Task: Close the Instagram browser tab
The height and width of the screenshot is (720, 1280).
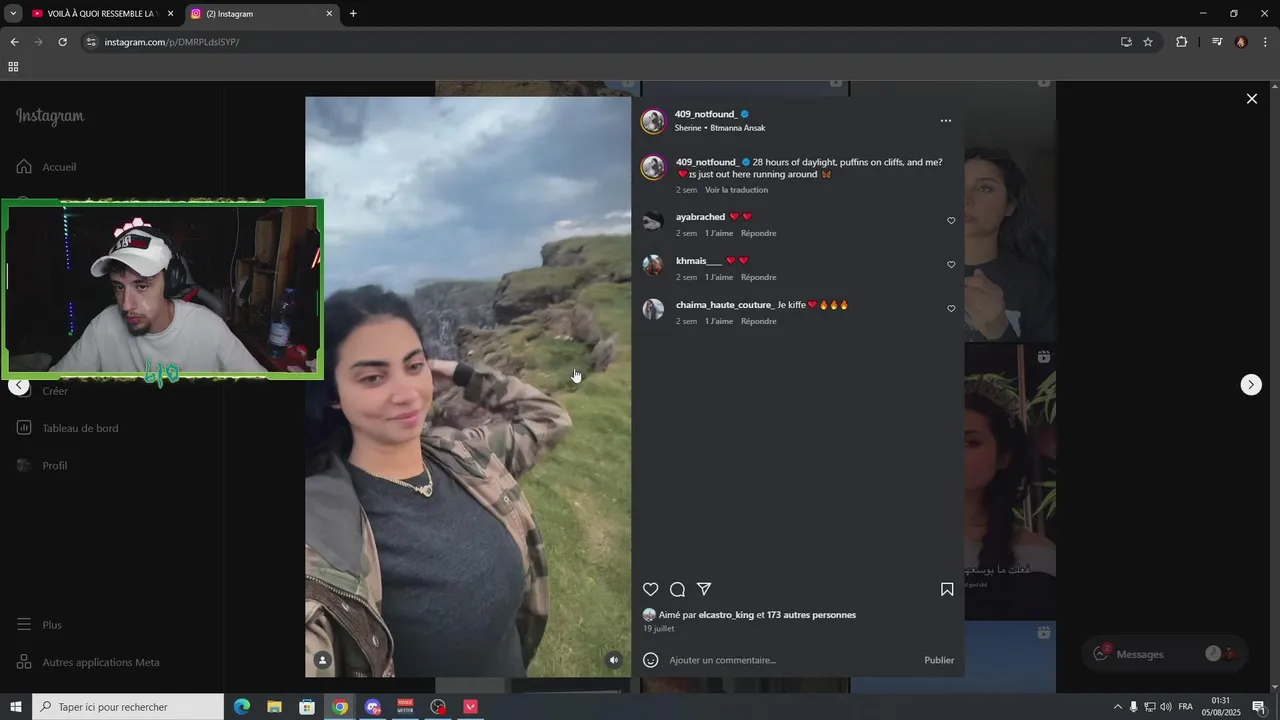Action: coord(329,14)
